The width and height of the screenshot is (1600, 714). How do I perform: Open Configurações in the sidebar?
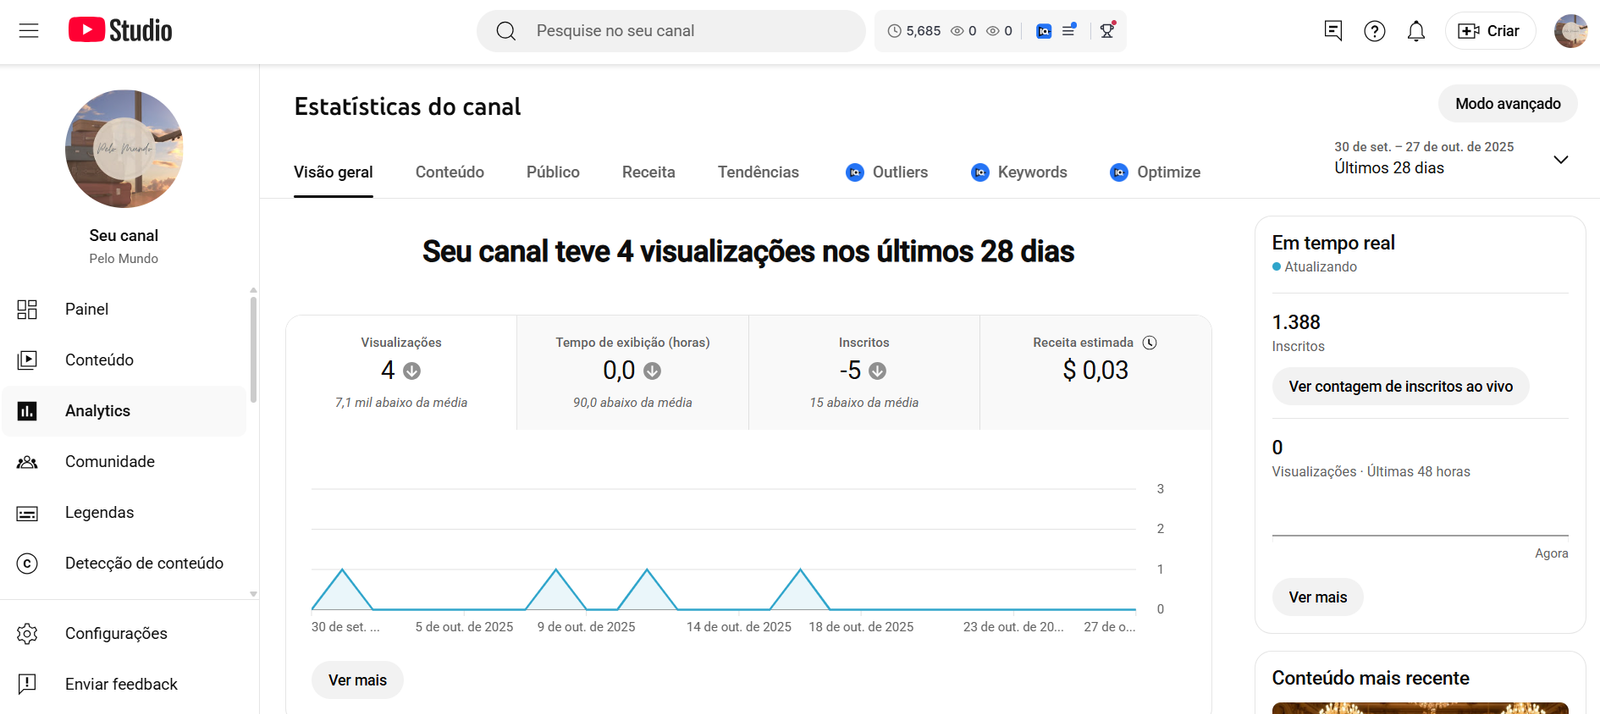(124, 634)
